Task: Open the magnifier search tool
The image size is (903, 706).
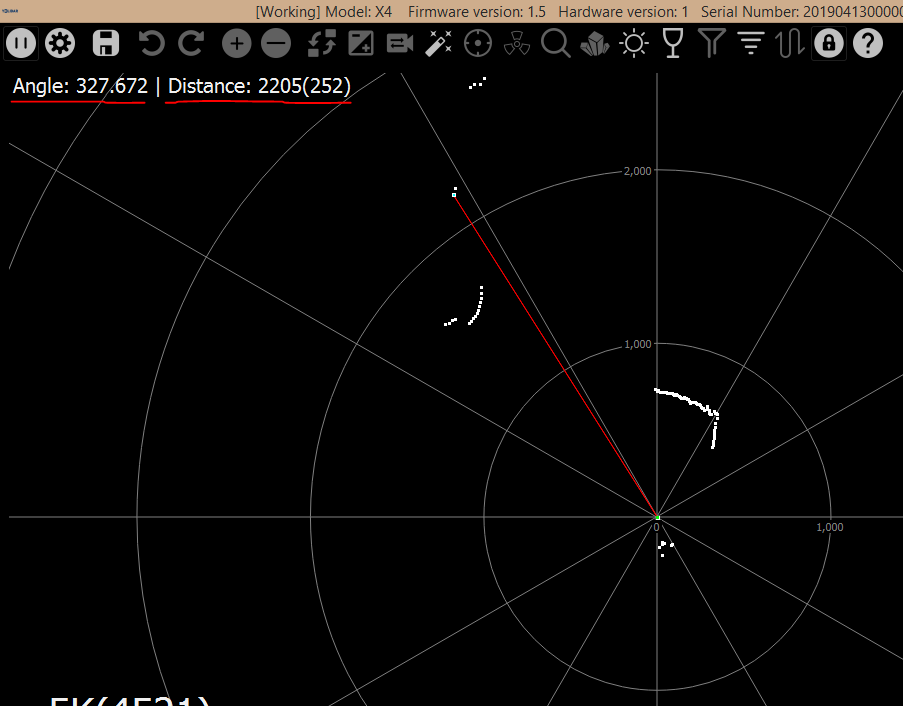Action: tap(555, 43)
